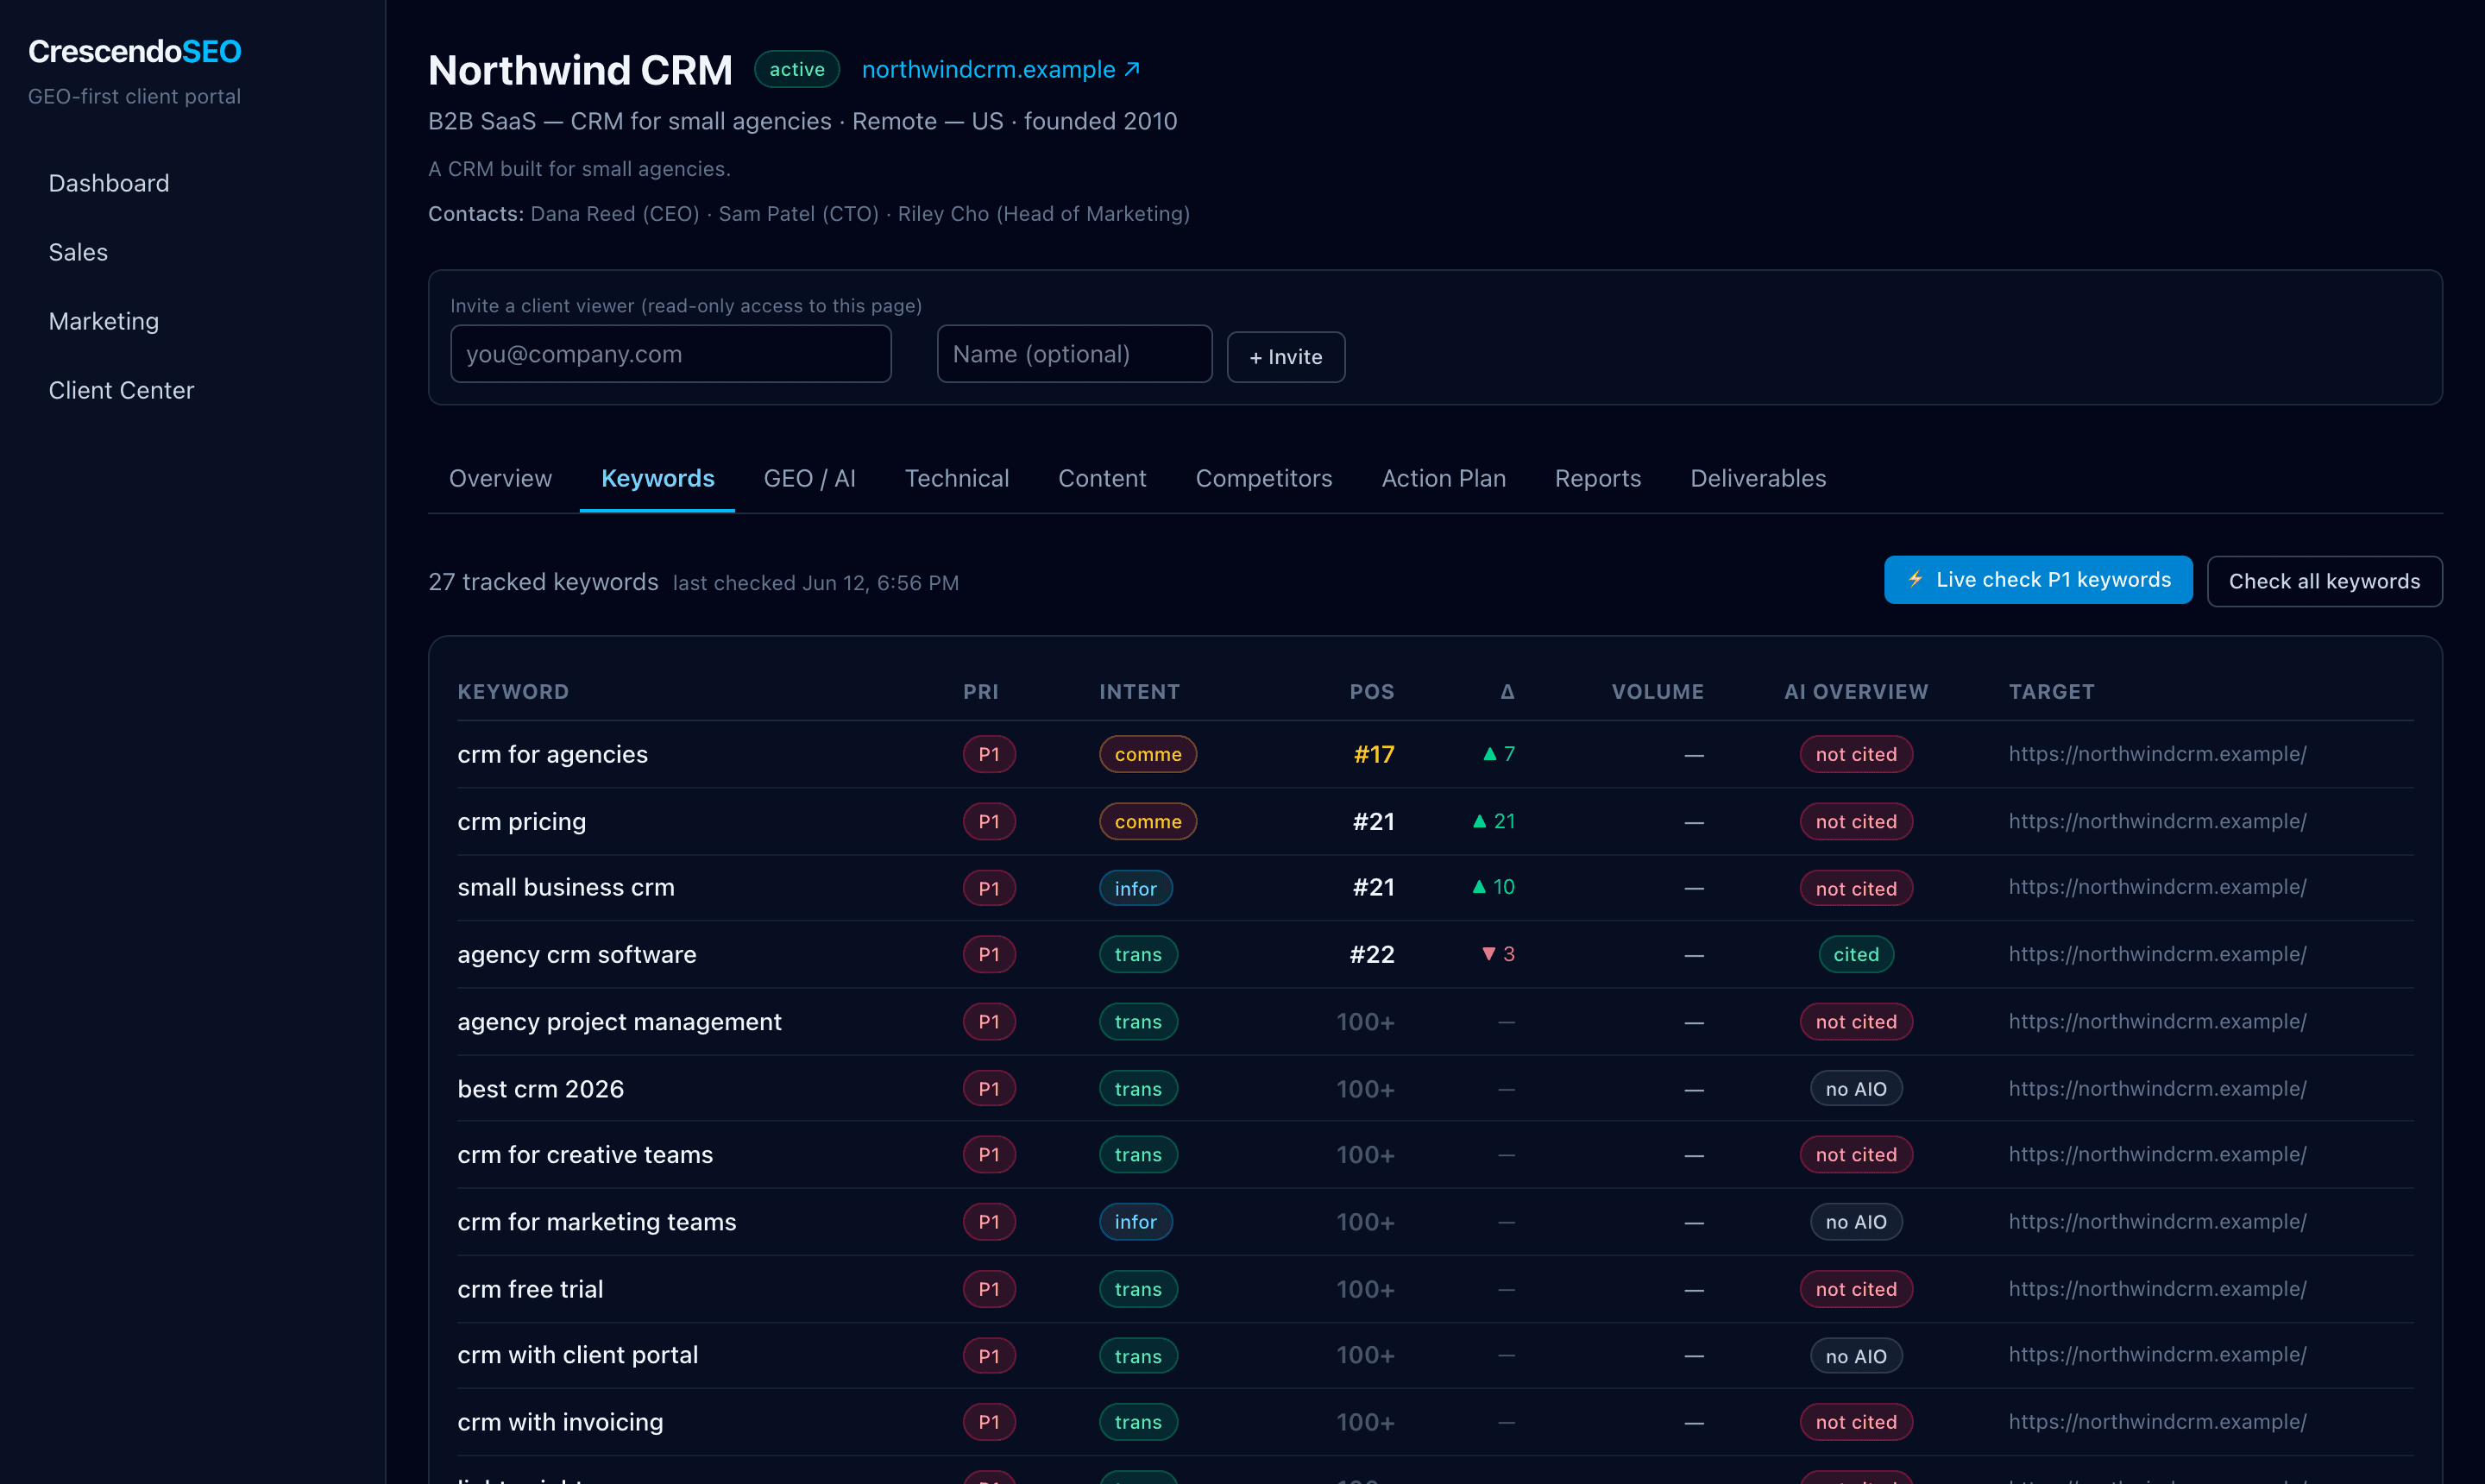Click the P1 badge for crm with invoicing

click(989, 1421)
